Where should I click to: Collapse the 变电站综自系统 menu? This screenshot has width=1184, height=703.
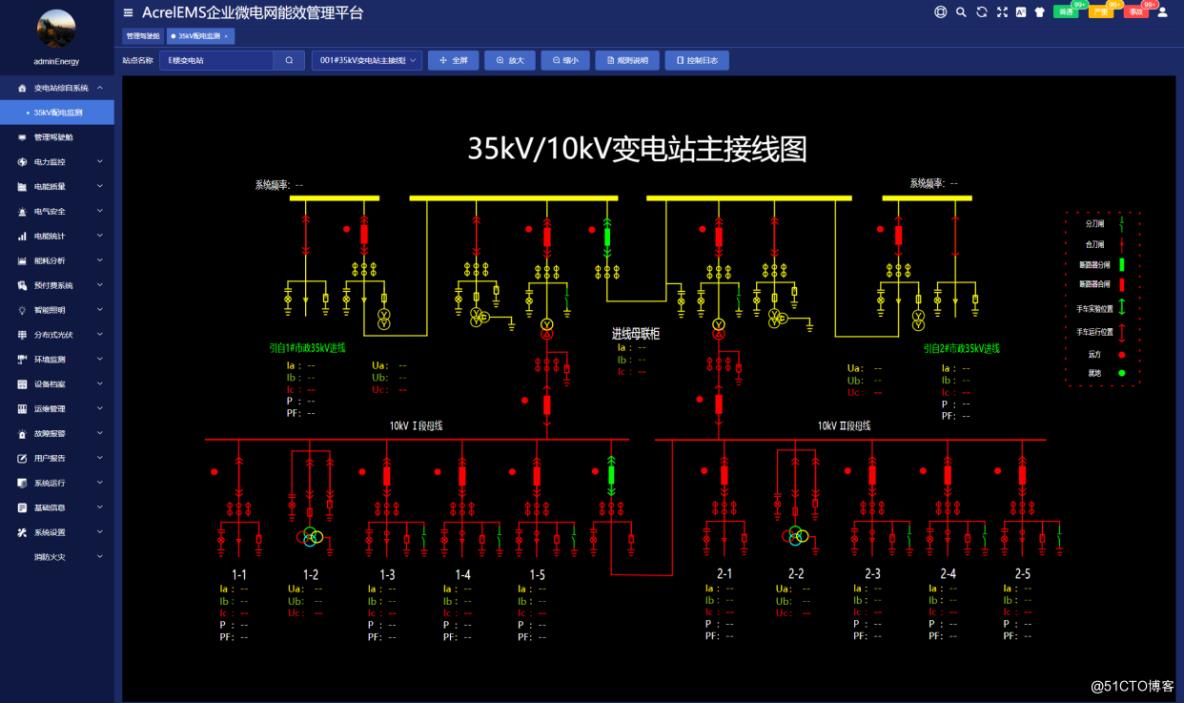point(57,88)
